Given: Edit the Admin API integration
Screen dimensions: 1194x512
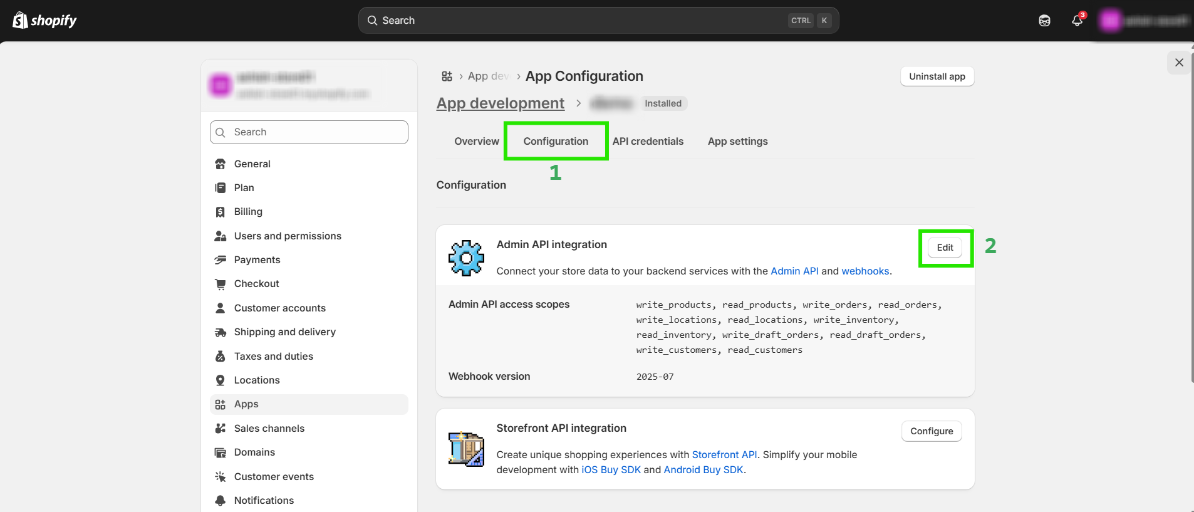Looking at the screenshot, I should 945,247.
